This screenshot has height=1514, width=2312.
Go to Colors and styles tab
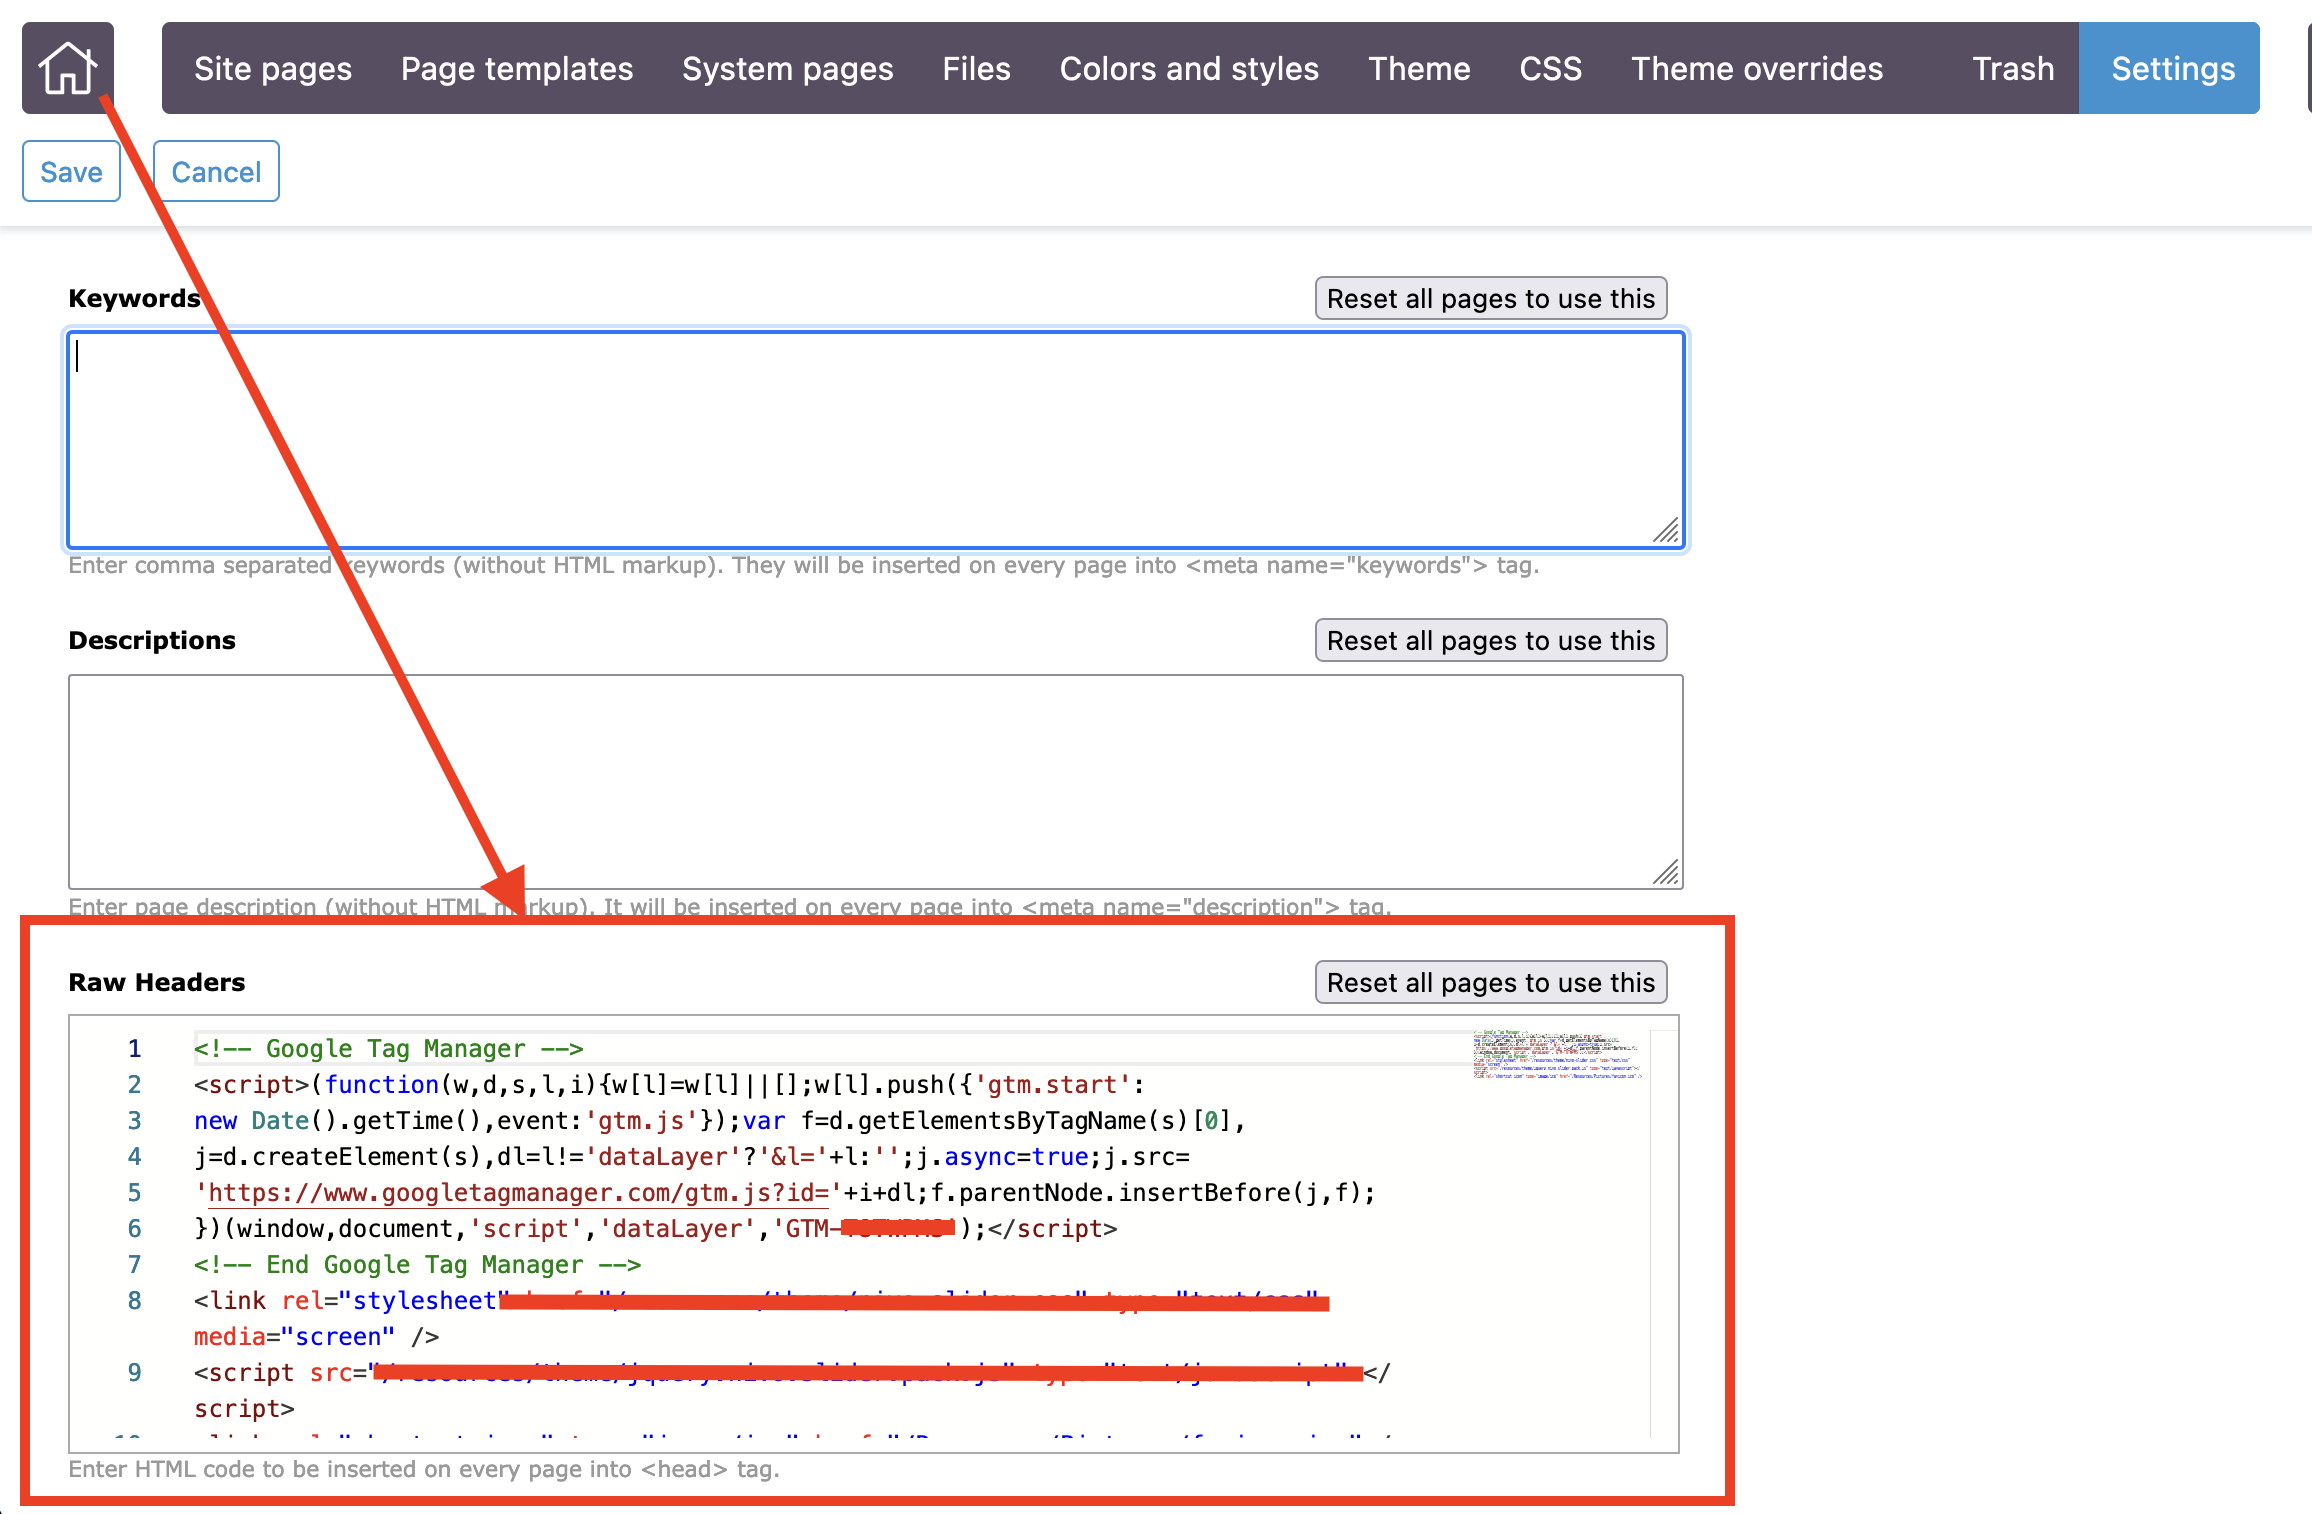(1189, 68)
